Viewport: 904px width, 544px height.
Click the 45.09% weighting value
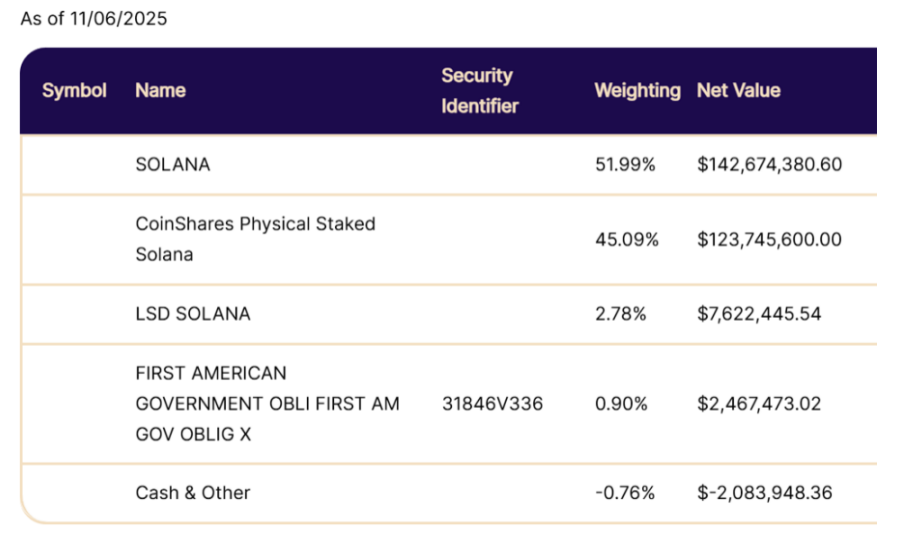click(x=626, y=240)
